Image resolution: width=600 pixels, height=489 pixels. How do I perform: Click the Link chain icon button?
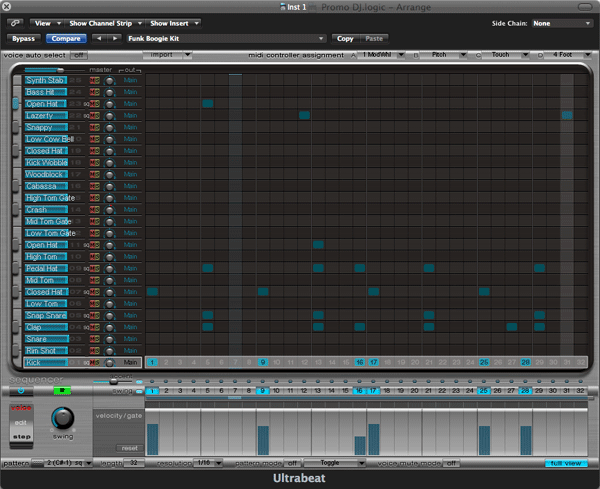pos(15,23)
